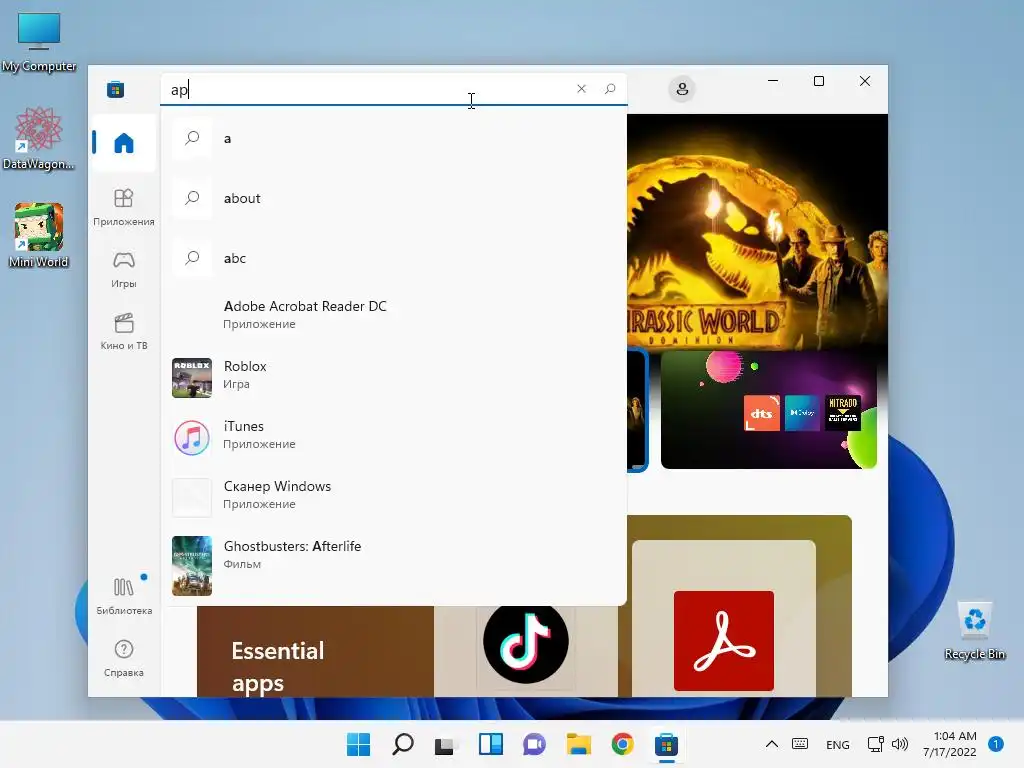Open network status tray icon

[875, 744]
